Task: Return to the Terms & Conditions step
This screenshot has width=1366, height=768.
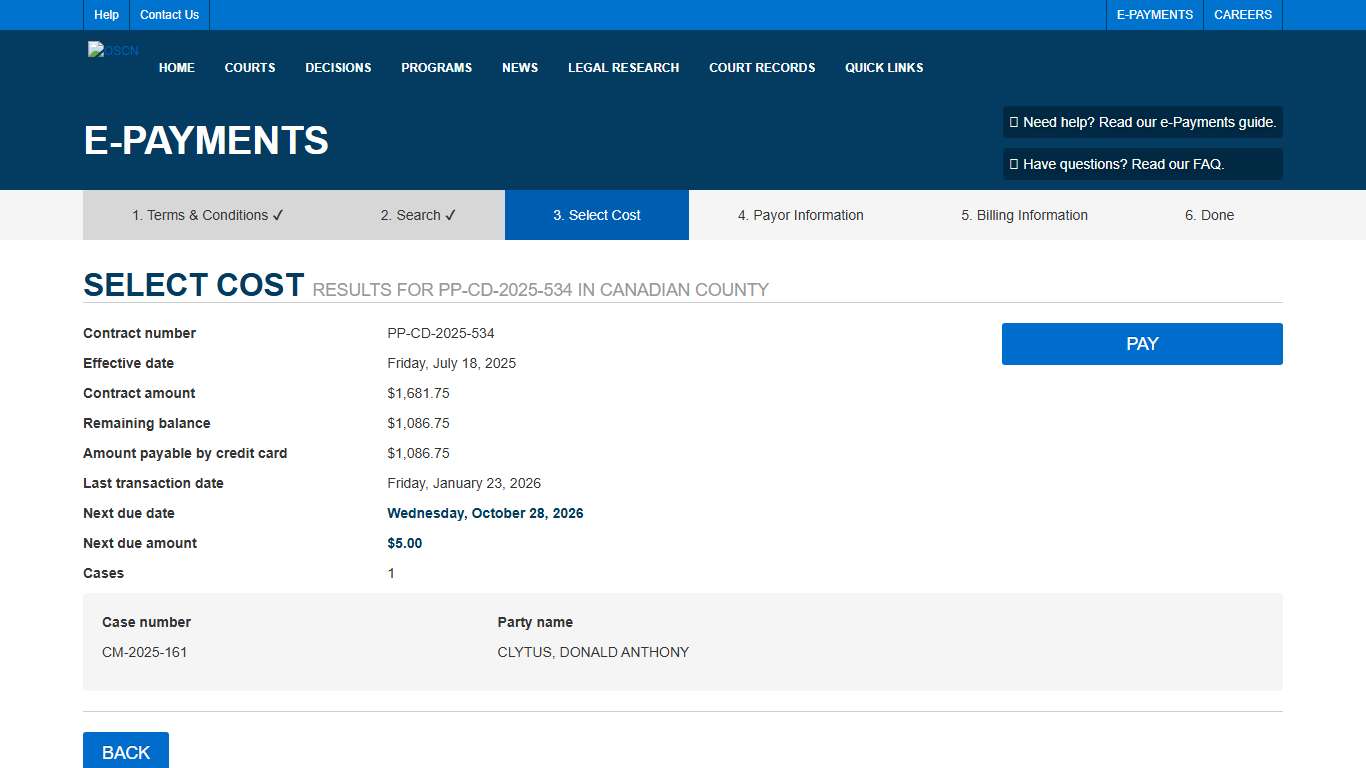Action: tap(200, 214)
